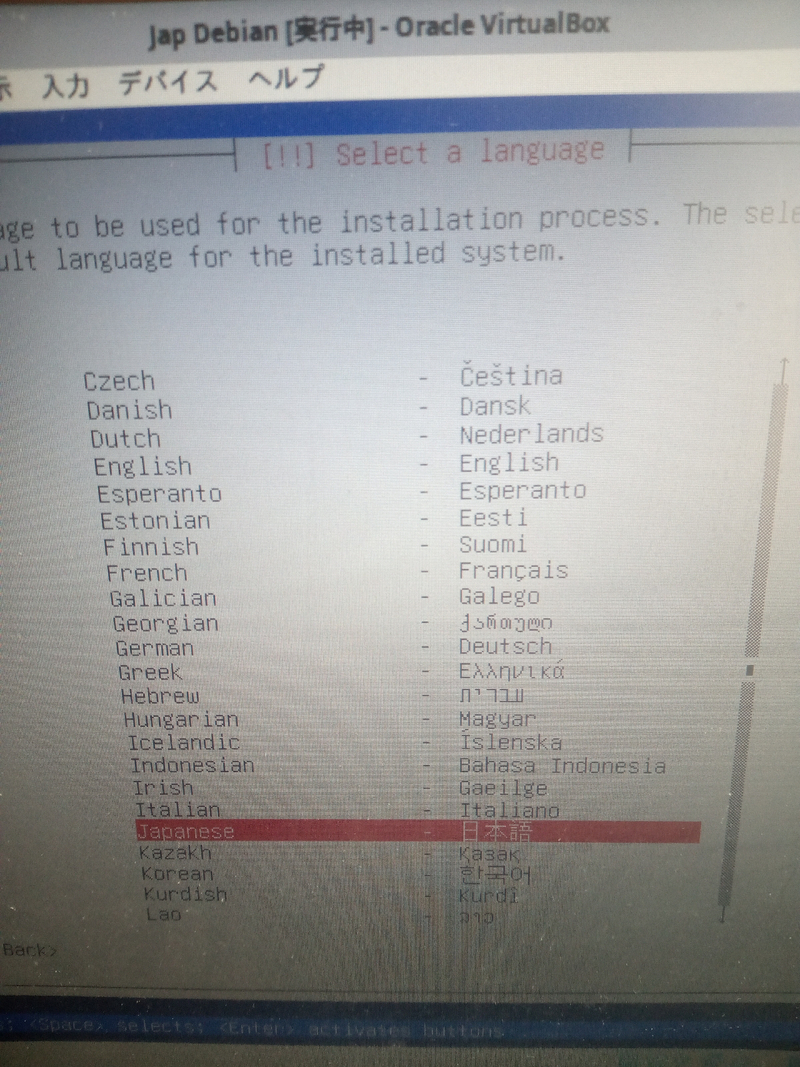Click the scroll up arrow of language list

coord(784,371)
